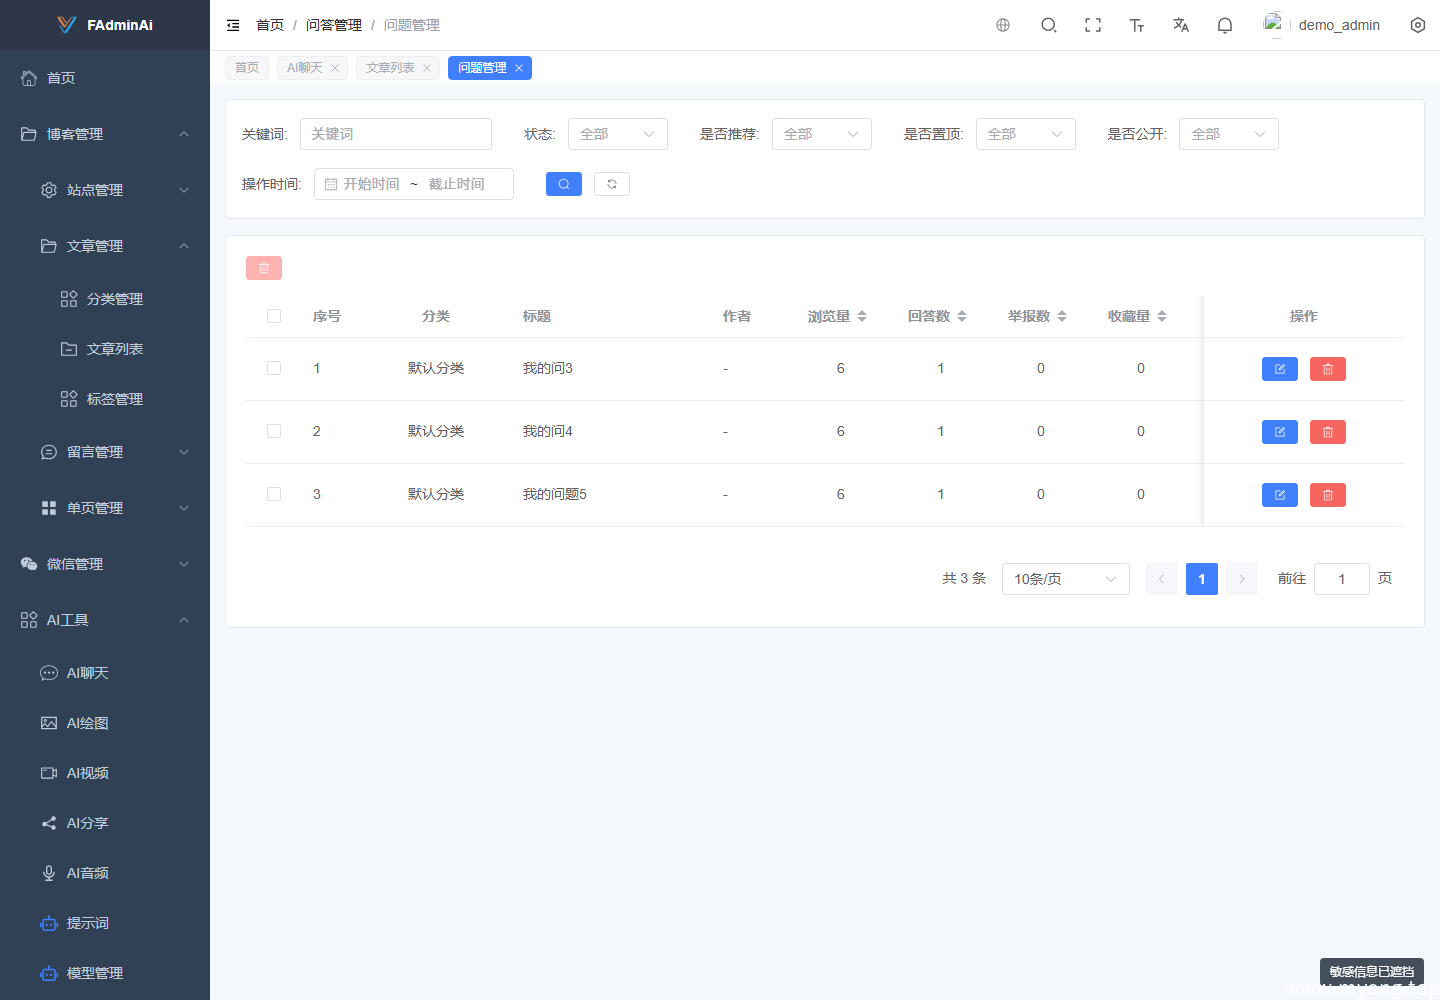Open AI视频 in the sidebar
This screenshot has height=1000, width=1440.
pos(105,773)
